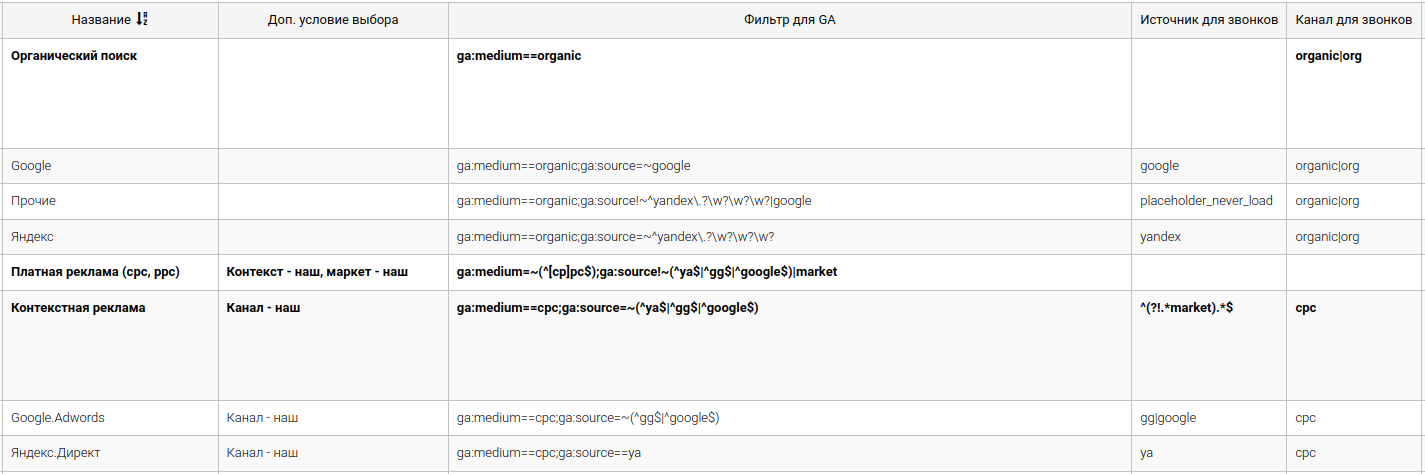Viewport: 1425px width, 474px height.
Task: Click the Источник для звонков column header
Action: [1208, 20]
